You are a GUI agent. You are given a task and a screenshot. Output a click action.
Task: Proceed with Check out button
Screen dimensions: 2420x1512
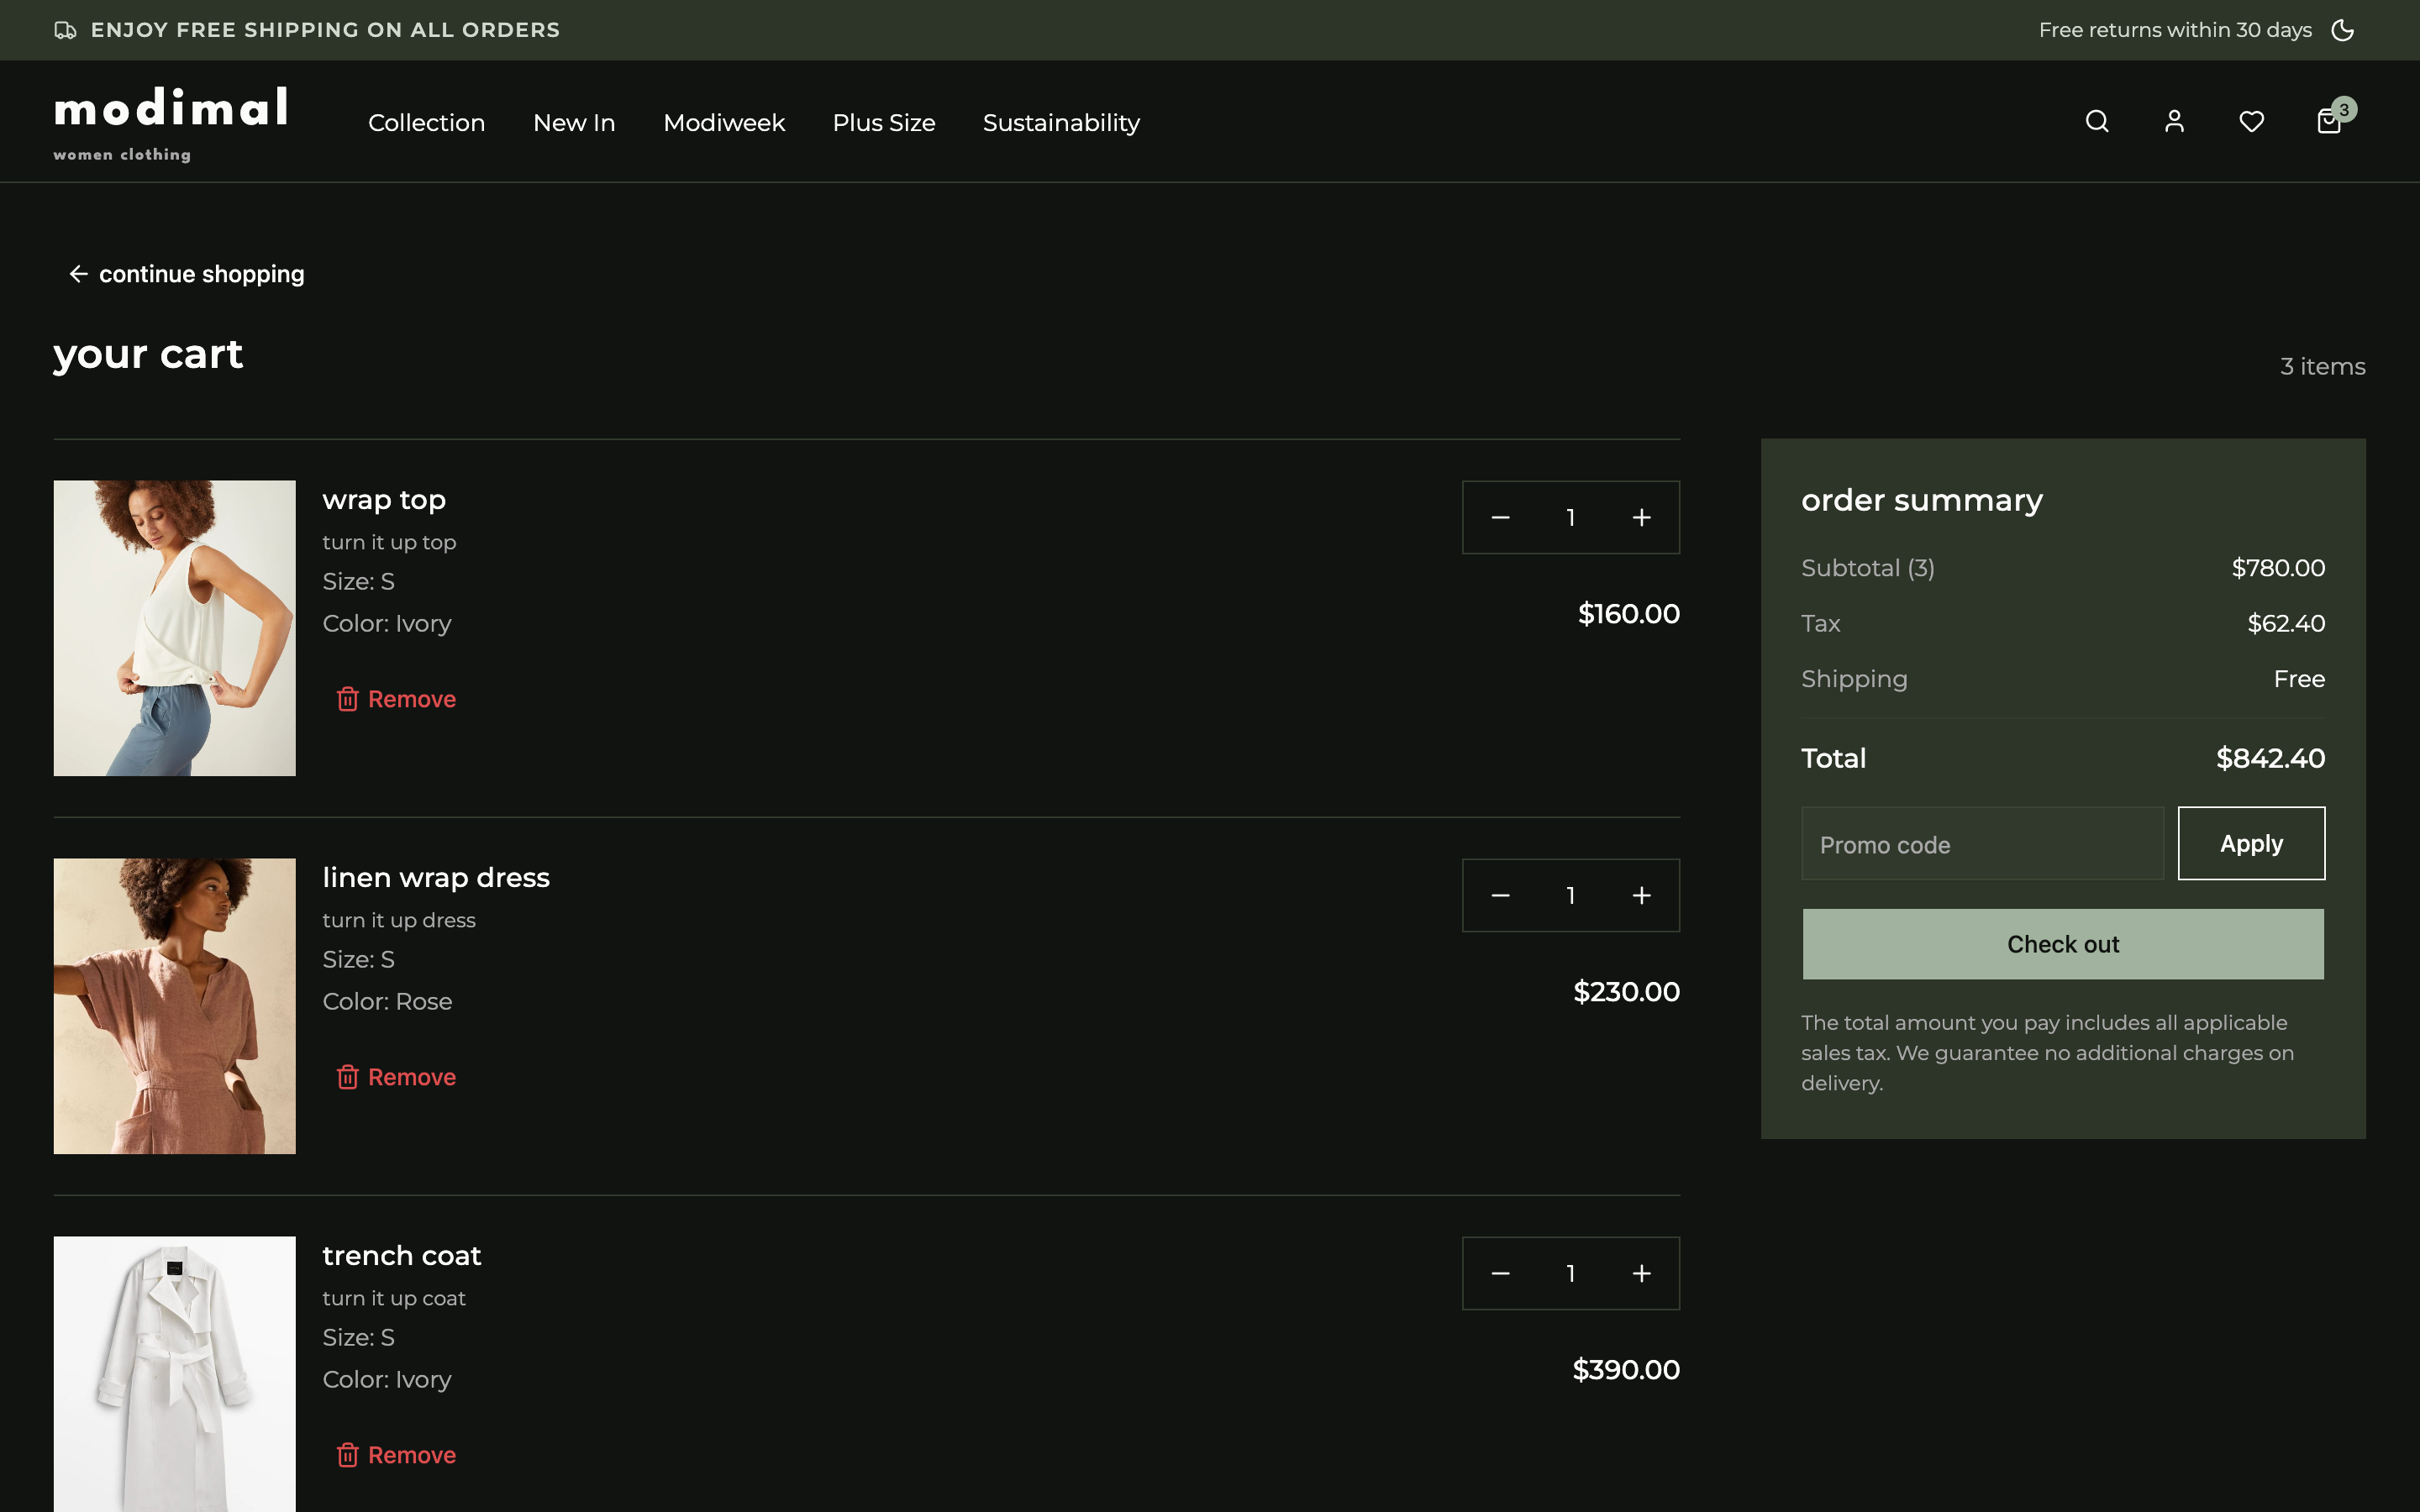2063,944
